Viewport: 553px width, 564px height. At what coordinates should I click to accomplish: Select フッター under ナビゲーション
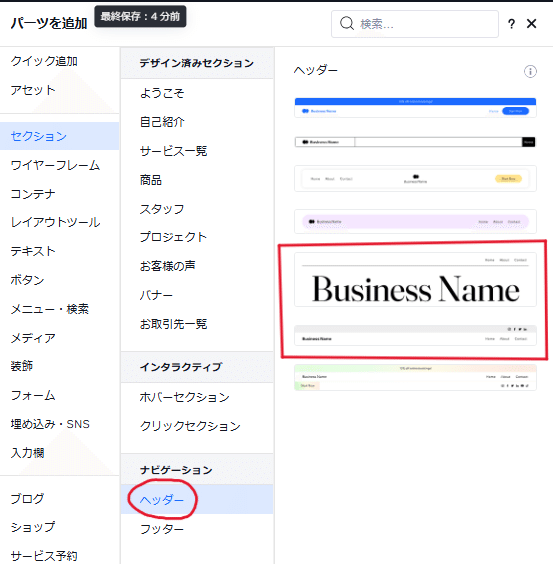coord(162,529)
